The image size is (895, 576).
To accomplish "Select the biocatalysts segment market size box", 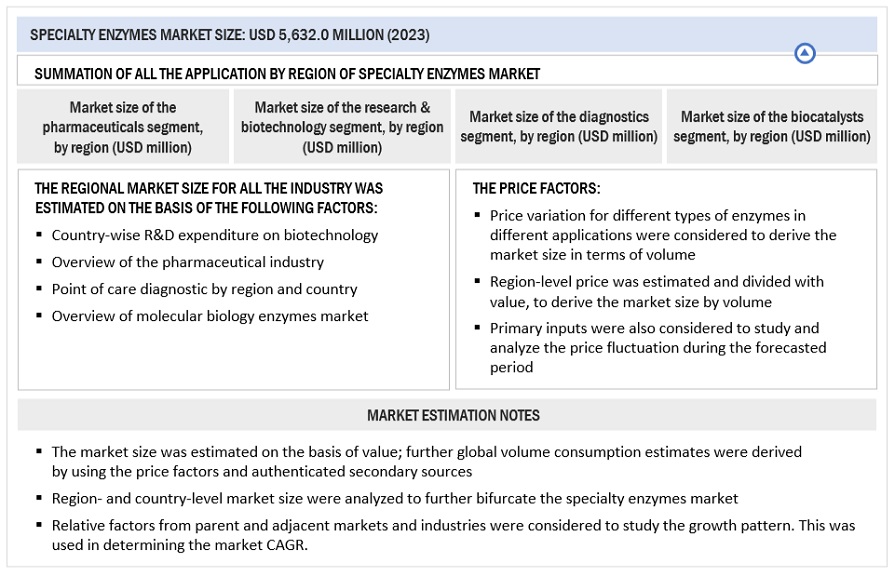I will tap(771, 127).
